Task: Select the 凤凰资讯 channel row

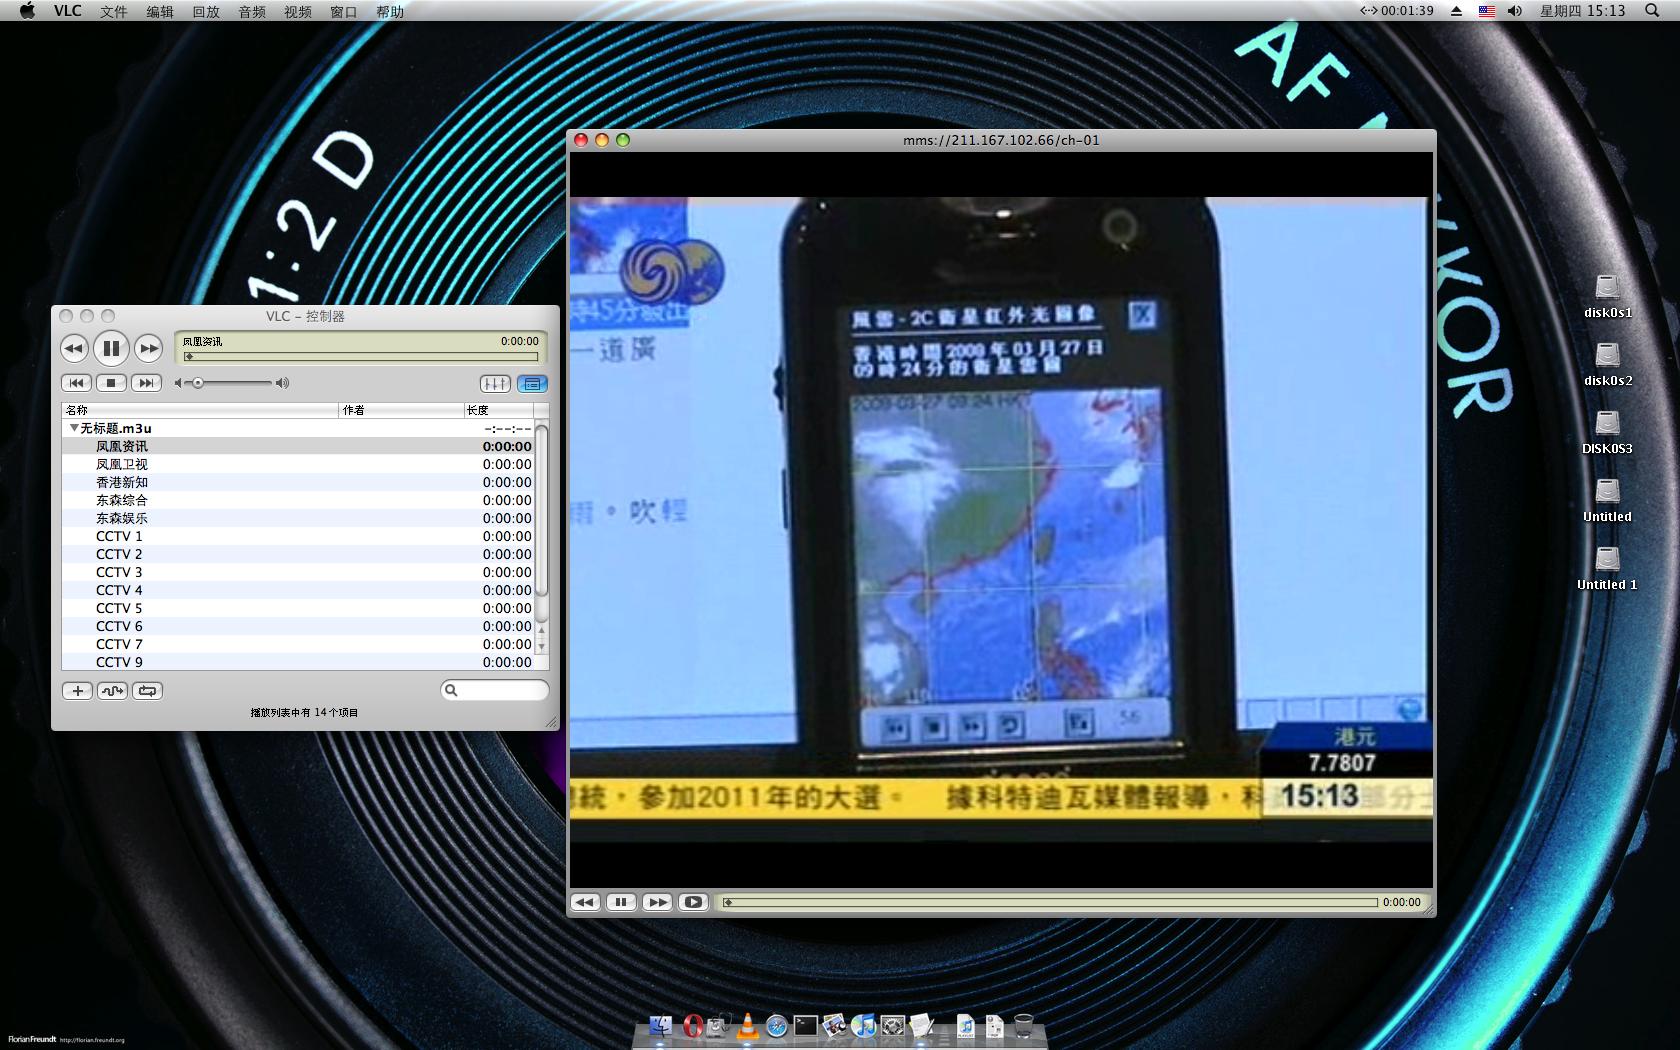Action: (x=298, y=446)
